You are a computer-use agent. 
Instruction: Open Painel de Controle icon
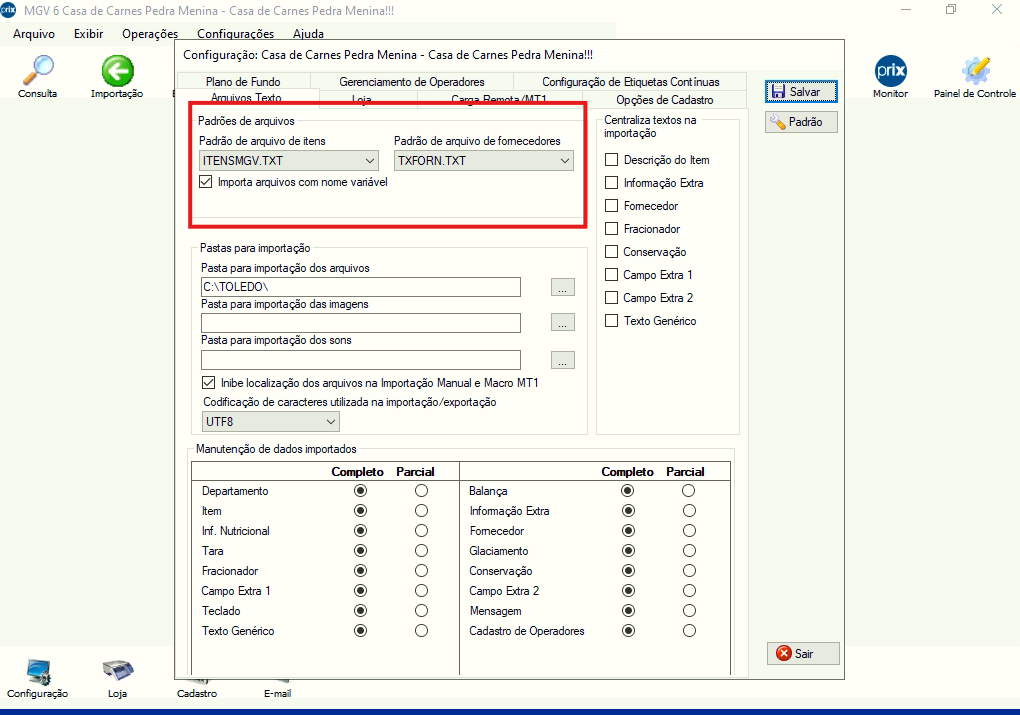(974, 72)
